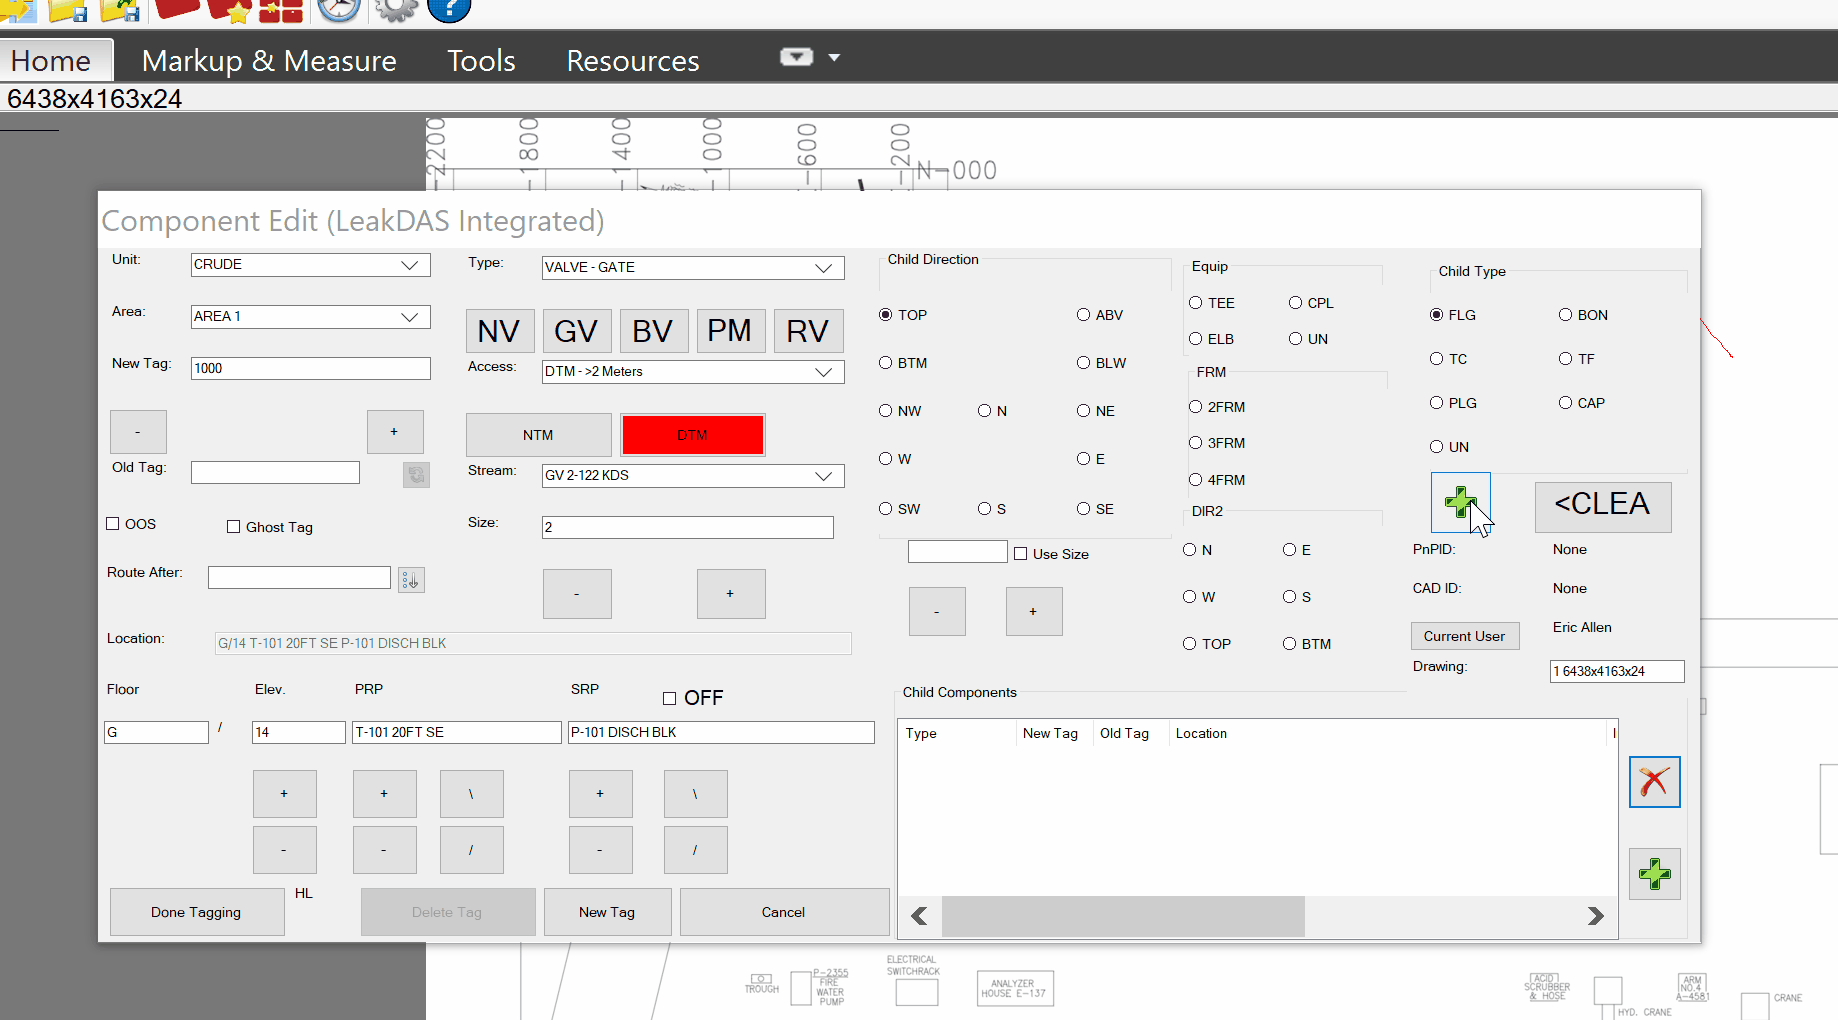The image size is (1838, 1020).
Task: Click the folder with save disk icon
Action: [x=66, y=10]
